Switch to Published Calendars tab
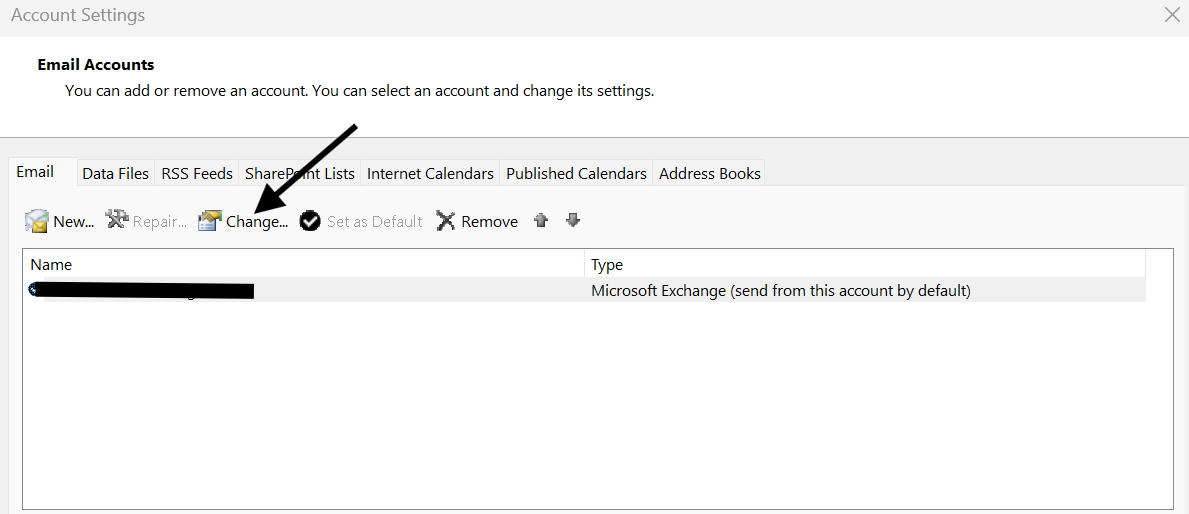This screenshot has height=514, width=1189. (576, 174)
